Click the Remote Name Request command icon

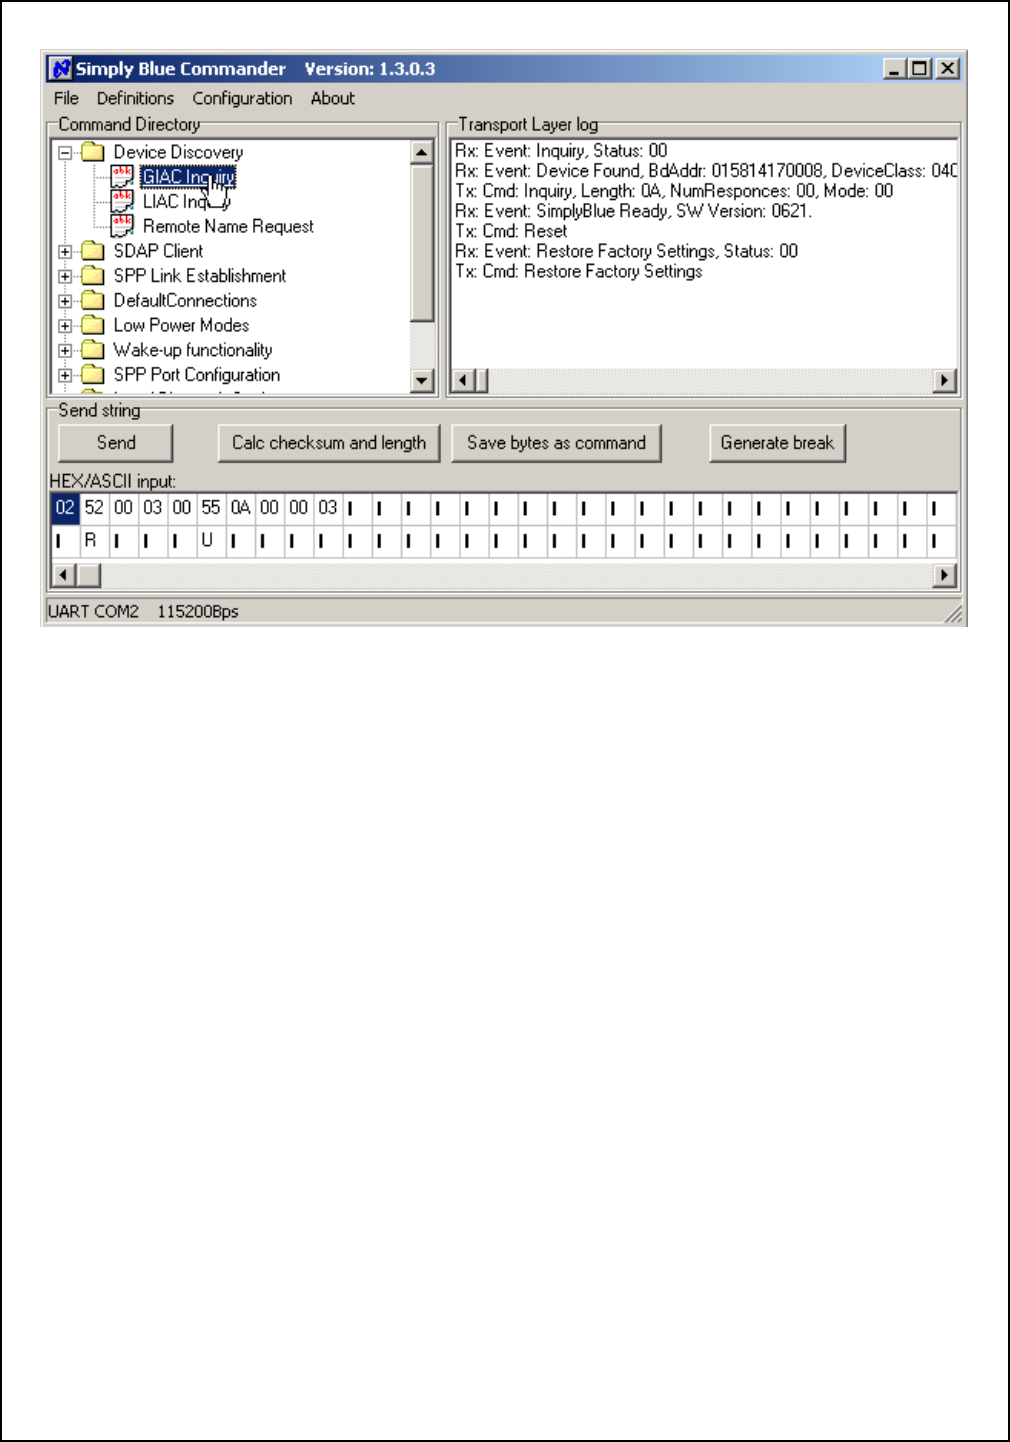[122, 226]
